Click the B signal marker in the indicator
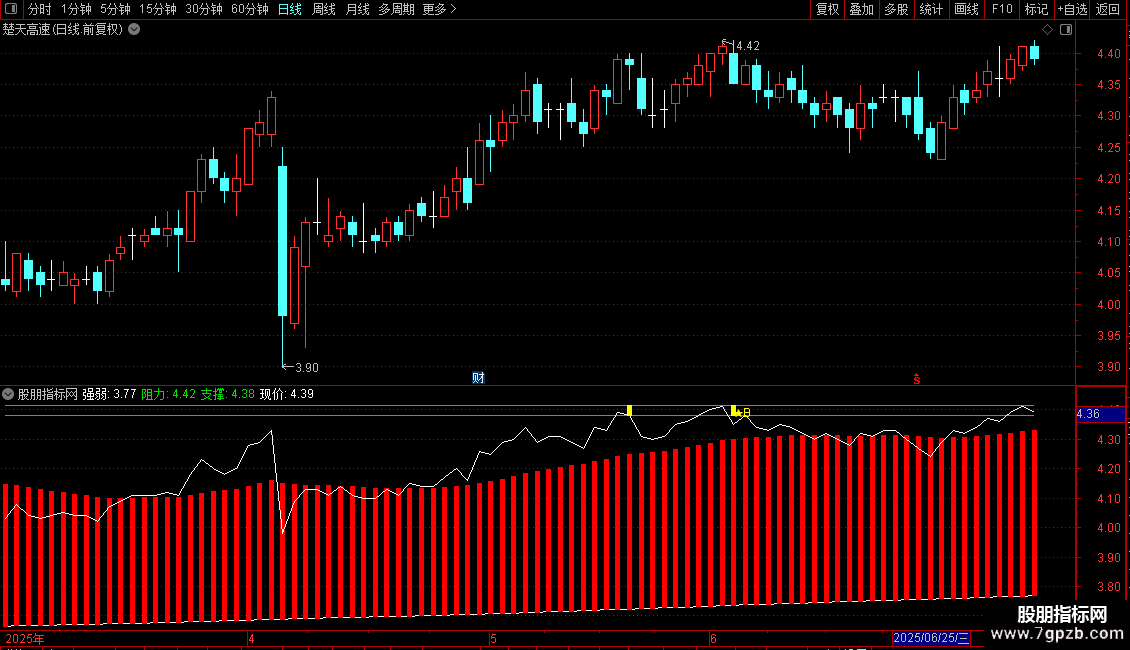 tap(747, 412)
